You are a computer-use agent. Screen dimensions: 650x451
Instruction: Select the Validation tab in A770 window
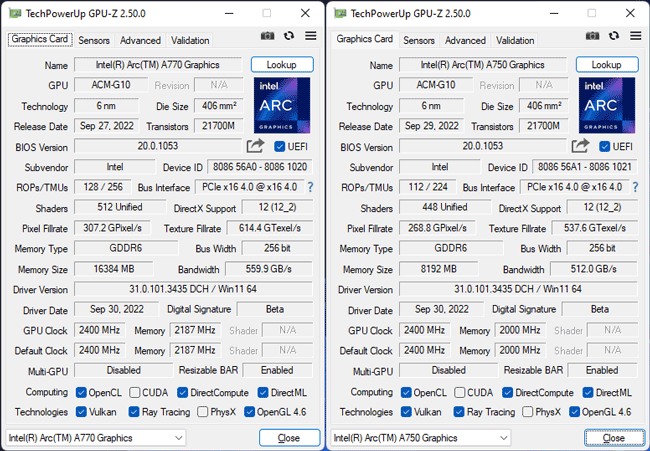click(x=190, y=41)
